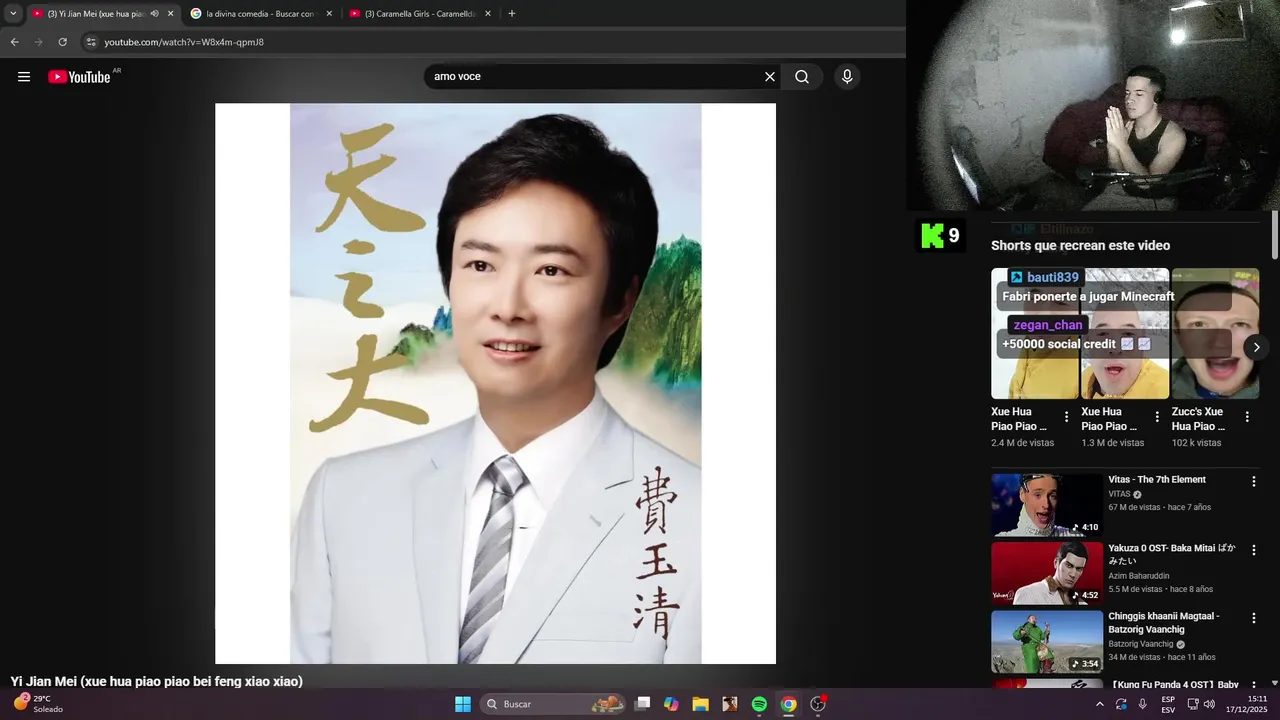Viewport: 1280px width, 720px height.
Task: Visit the VITAS channel name link
Action: (x=1120, y=494)
